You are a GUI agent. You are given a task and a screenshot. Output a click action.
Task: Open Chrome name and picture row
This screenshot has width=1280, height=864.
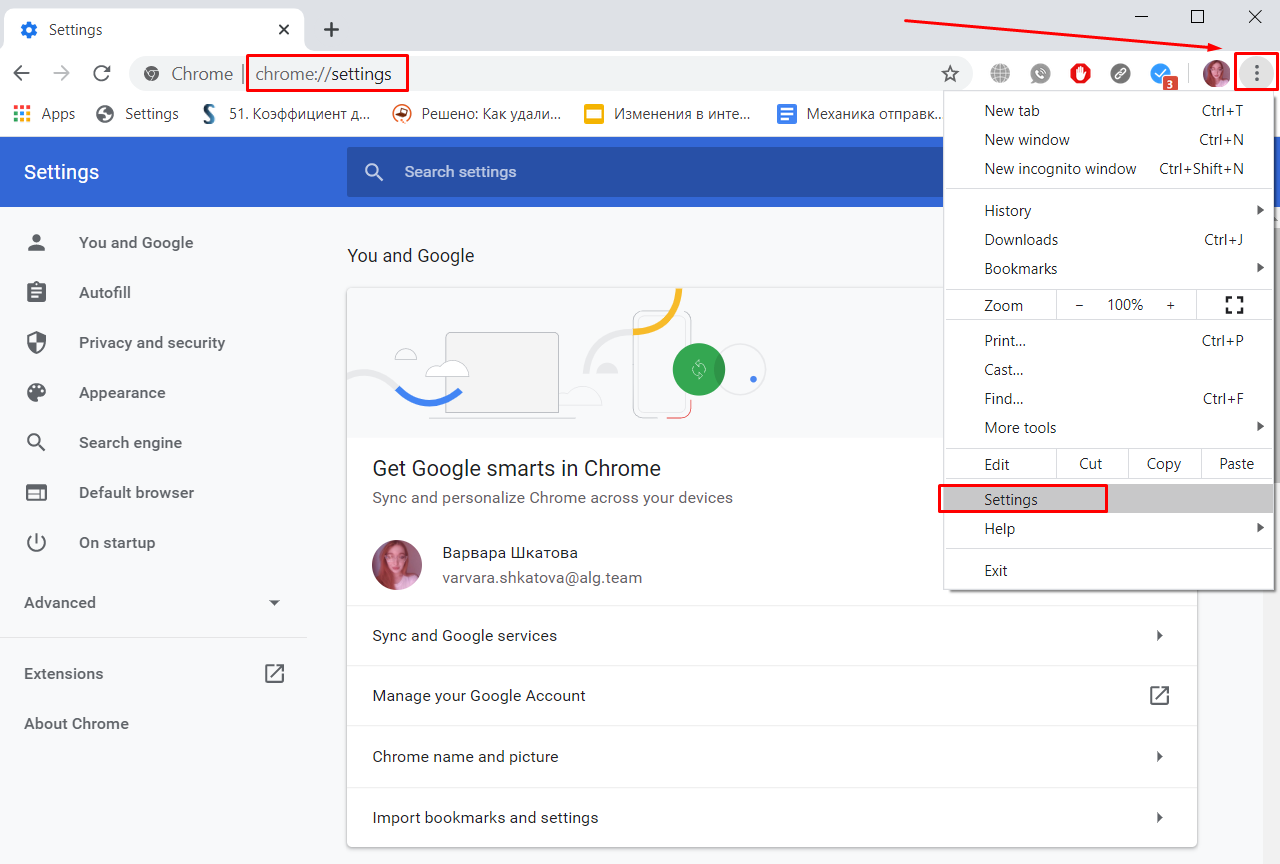coord(771,757)
